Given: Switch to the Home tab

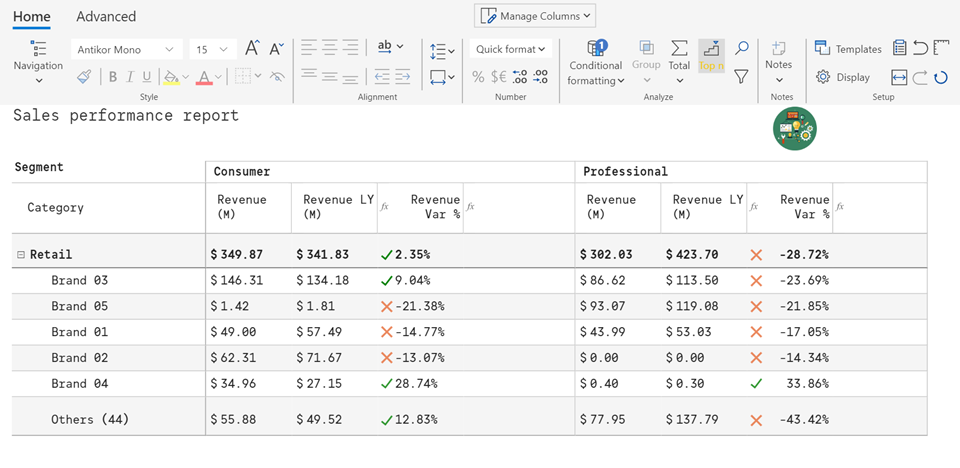Looking at the screenshot, I should 32,16.
